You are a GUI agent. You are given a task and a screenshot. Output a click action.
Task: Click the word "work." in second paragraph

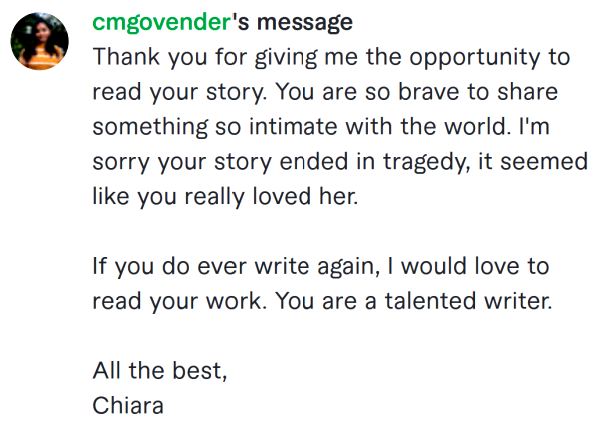tap(236, 301)
